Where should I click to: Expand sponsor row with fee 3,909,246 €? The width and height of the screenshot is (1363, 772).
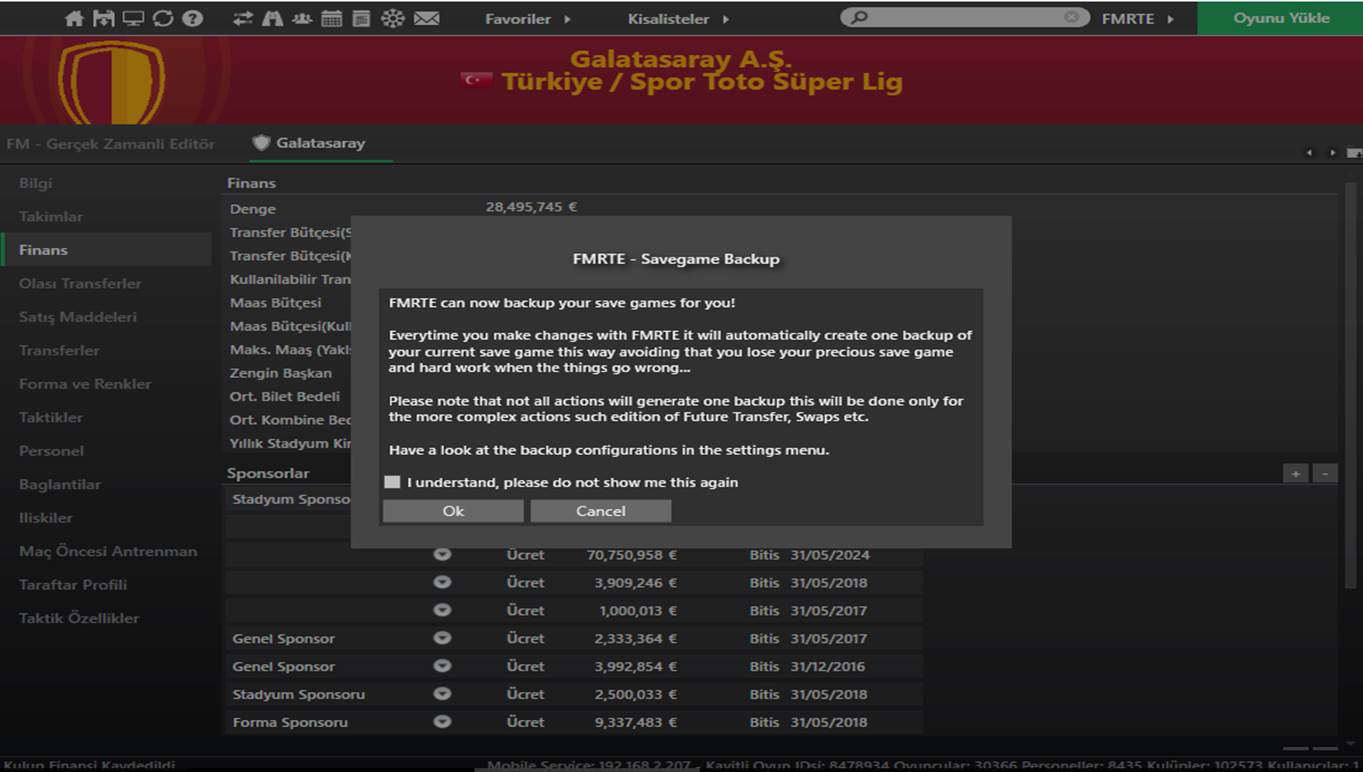pyautogui.click(x=442, y=582)
